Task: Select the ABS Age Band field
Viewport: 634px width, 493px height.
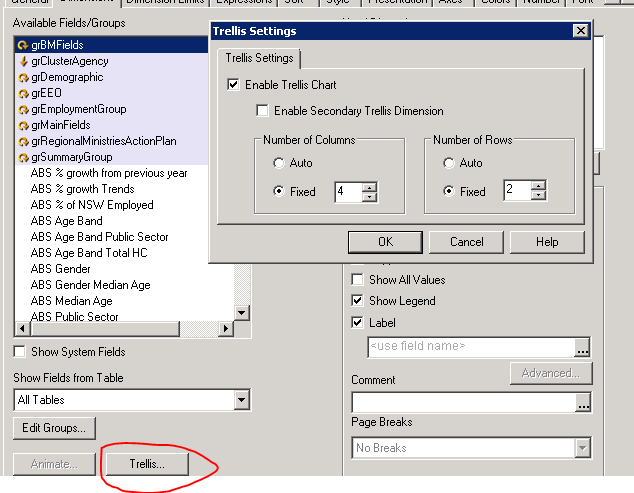Action: coord(112,221)
